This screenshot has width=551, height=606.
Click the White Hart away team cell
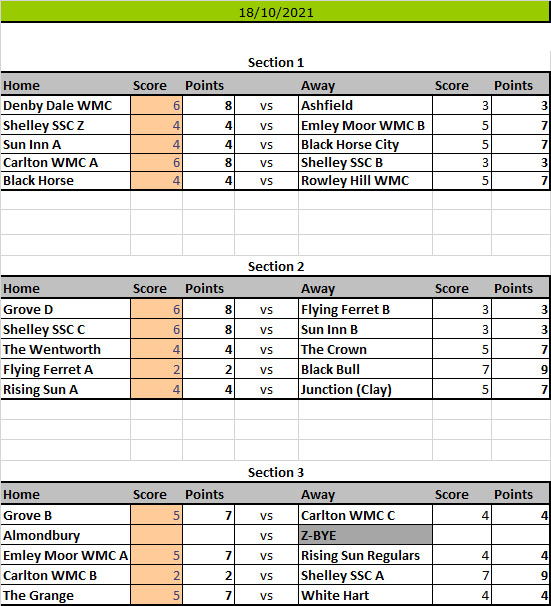365,595
